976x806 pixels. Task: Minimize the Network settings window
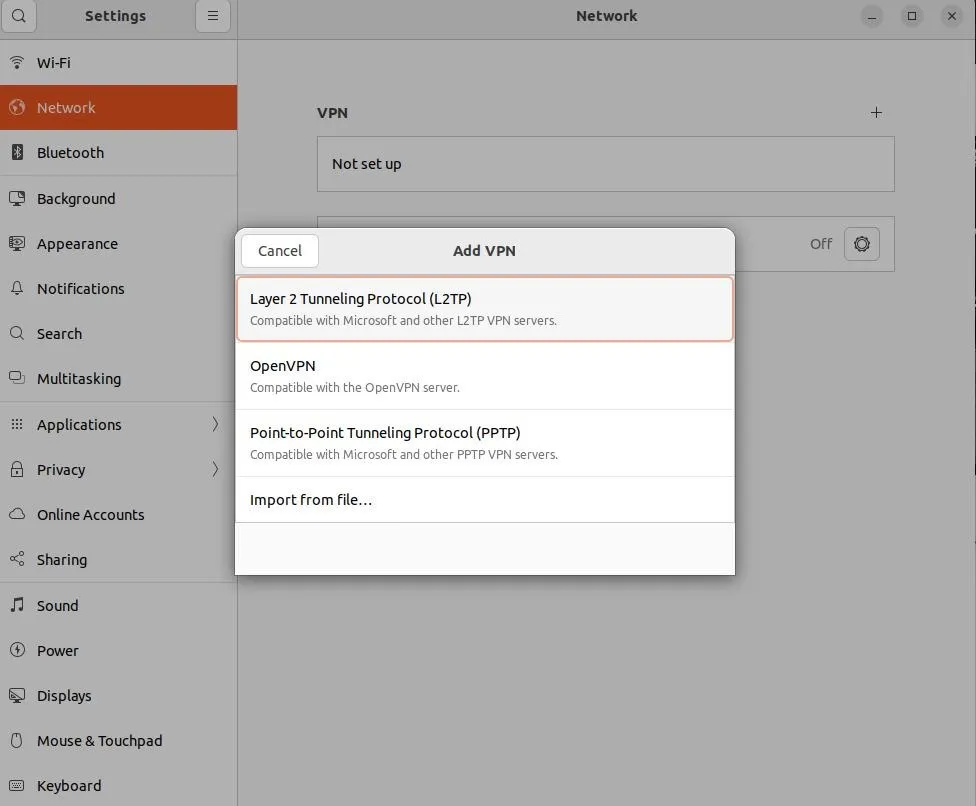[871, 16]
